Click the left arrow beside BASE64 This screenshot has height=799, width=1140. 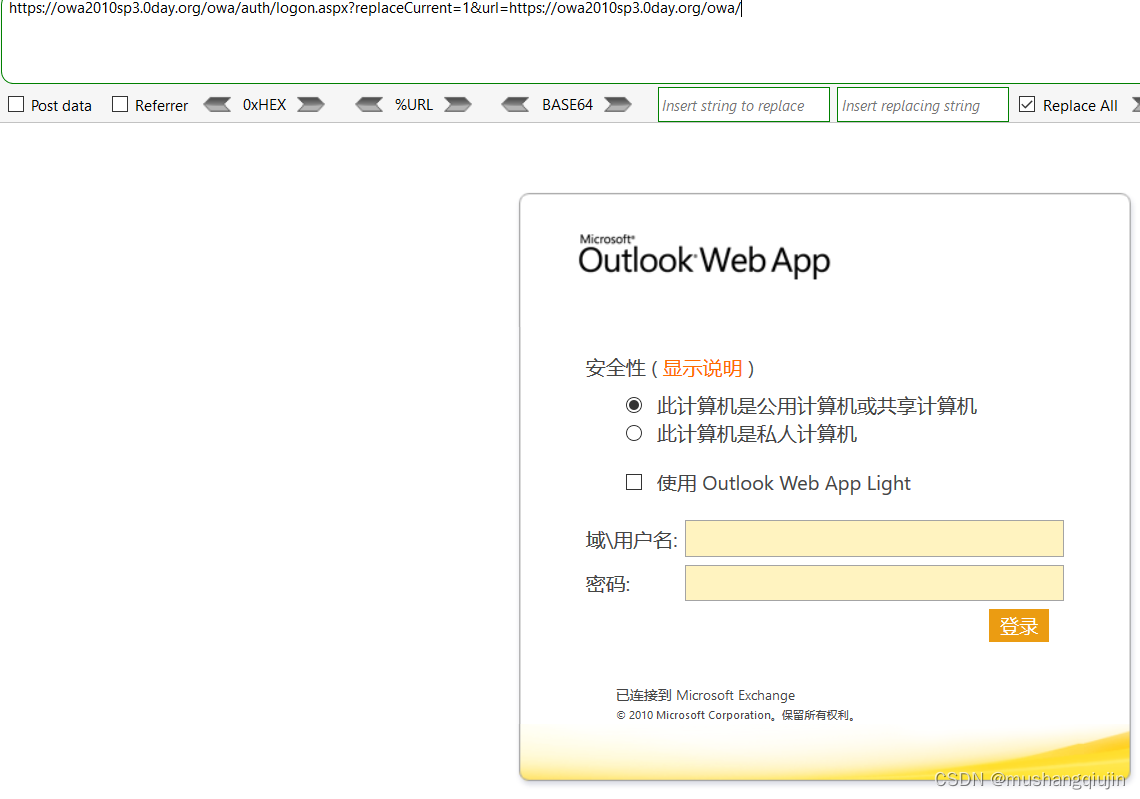[x=515, y=105]
